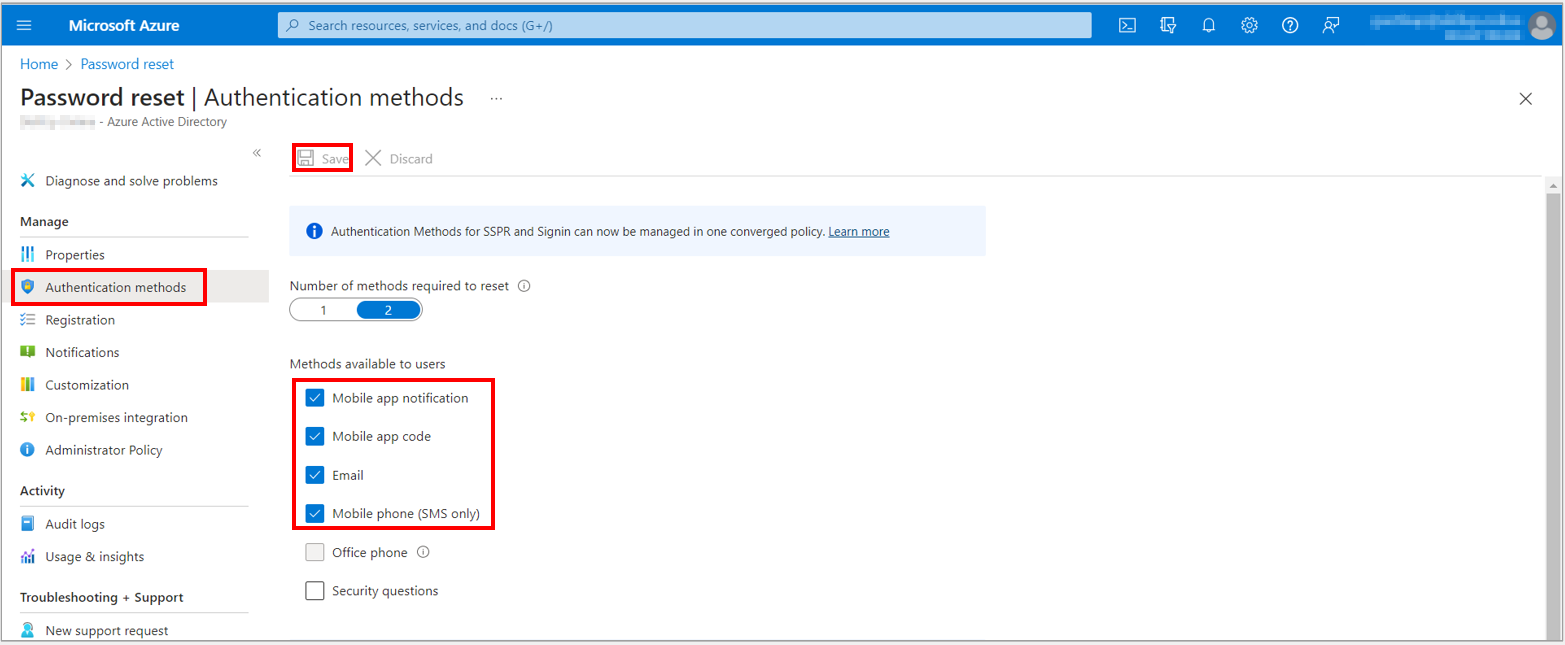Image resolution: width=1565 pixels, height=645 pixels.
Task: Show info tooltip for number of methods required
Action: [524, 286]
